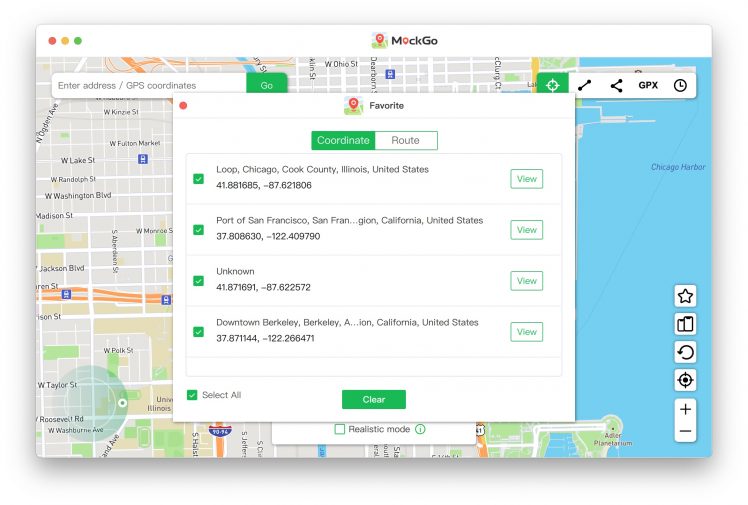
Task: Uncheck the Loop, Chicago favorite
Action: click(x=199, y=179)
